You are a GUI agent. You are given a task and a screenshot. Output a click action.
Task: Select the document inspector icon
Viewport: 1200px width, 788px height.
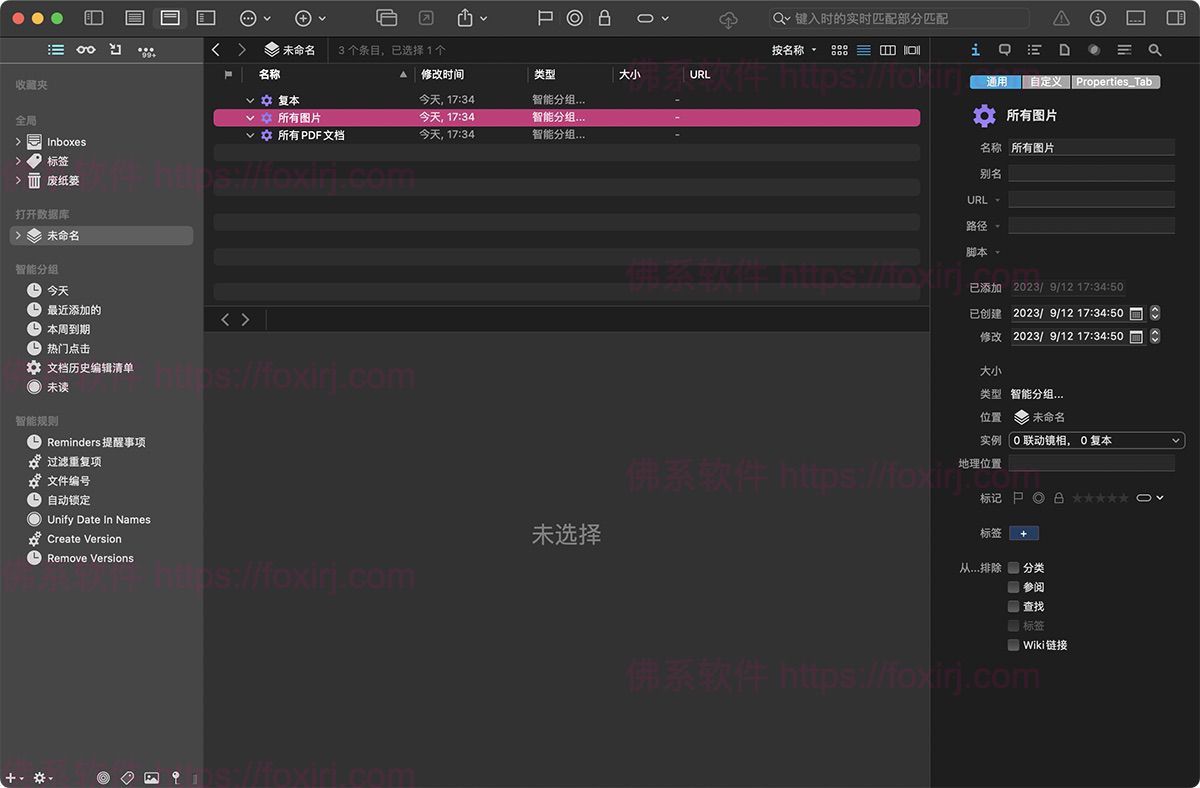(x=1064, y=50)
